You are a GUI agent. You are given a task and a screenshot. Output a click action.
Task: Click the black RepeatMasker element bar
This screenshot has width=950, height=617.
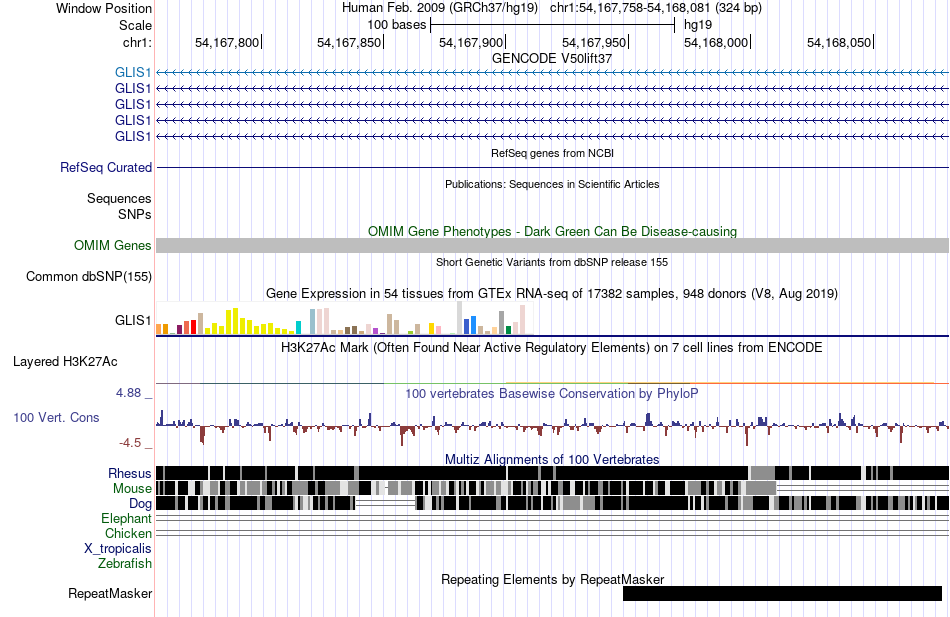click(x=782, y=593)
